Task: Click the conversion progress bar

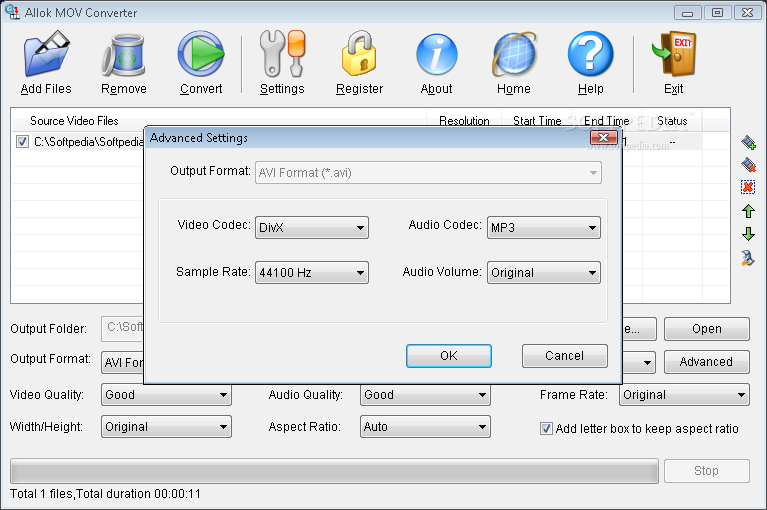Action: point(334,471)
